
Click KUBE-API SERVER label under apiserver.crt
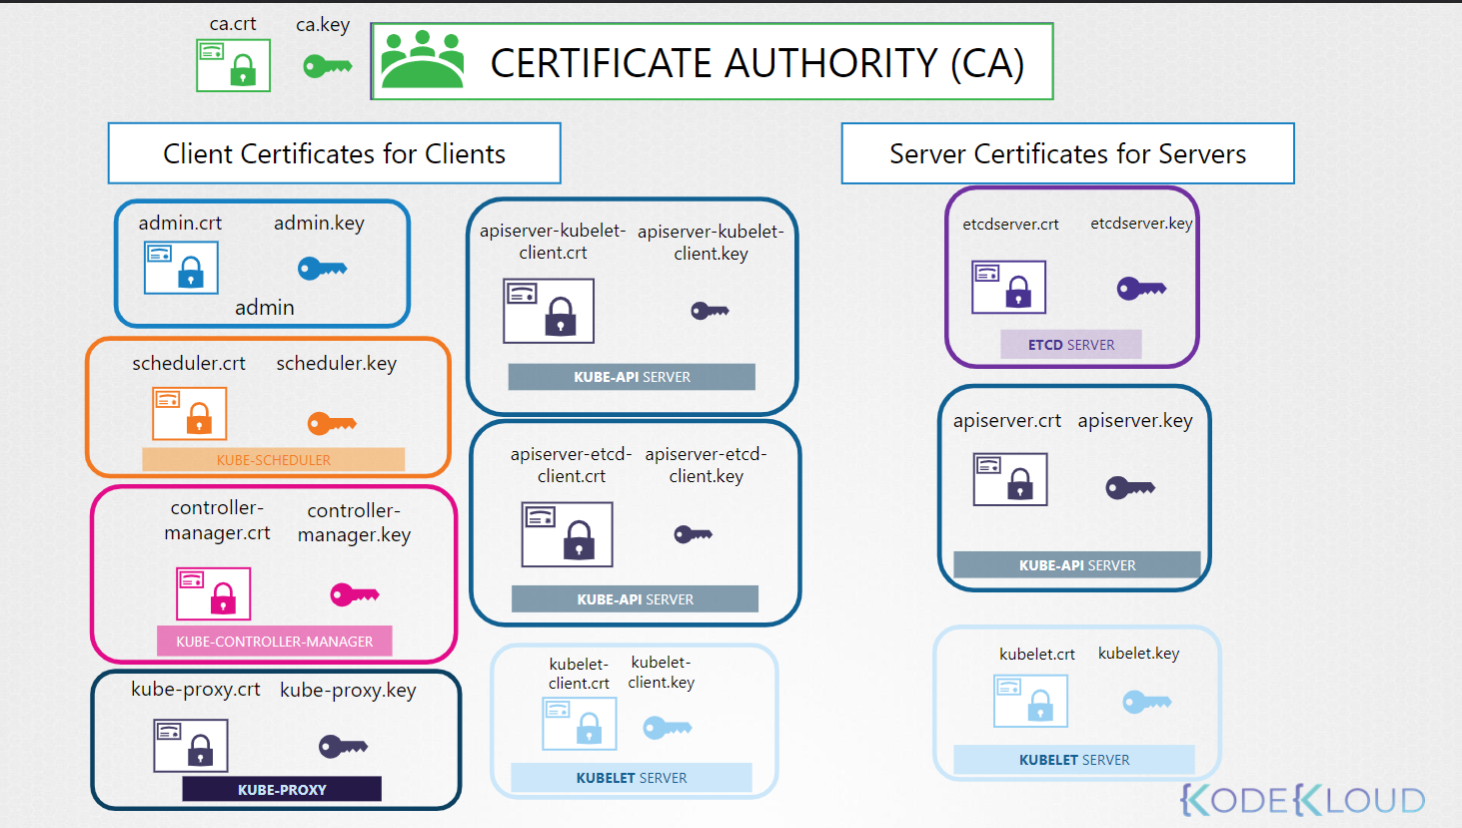[1077, 566]
